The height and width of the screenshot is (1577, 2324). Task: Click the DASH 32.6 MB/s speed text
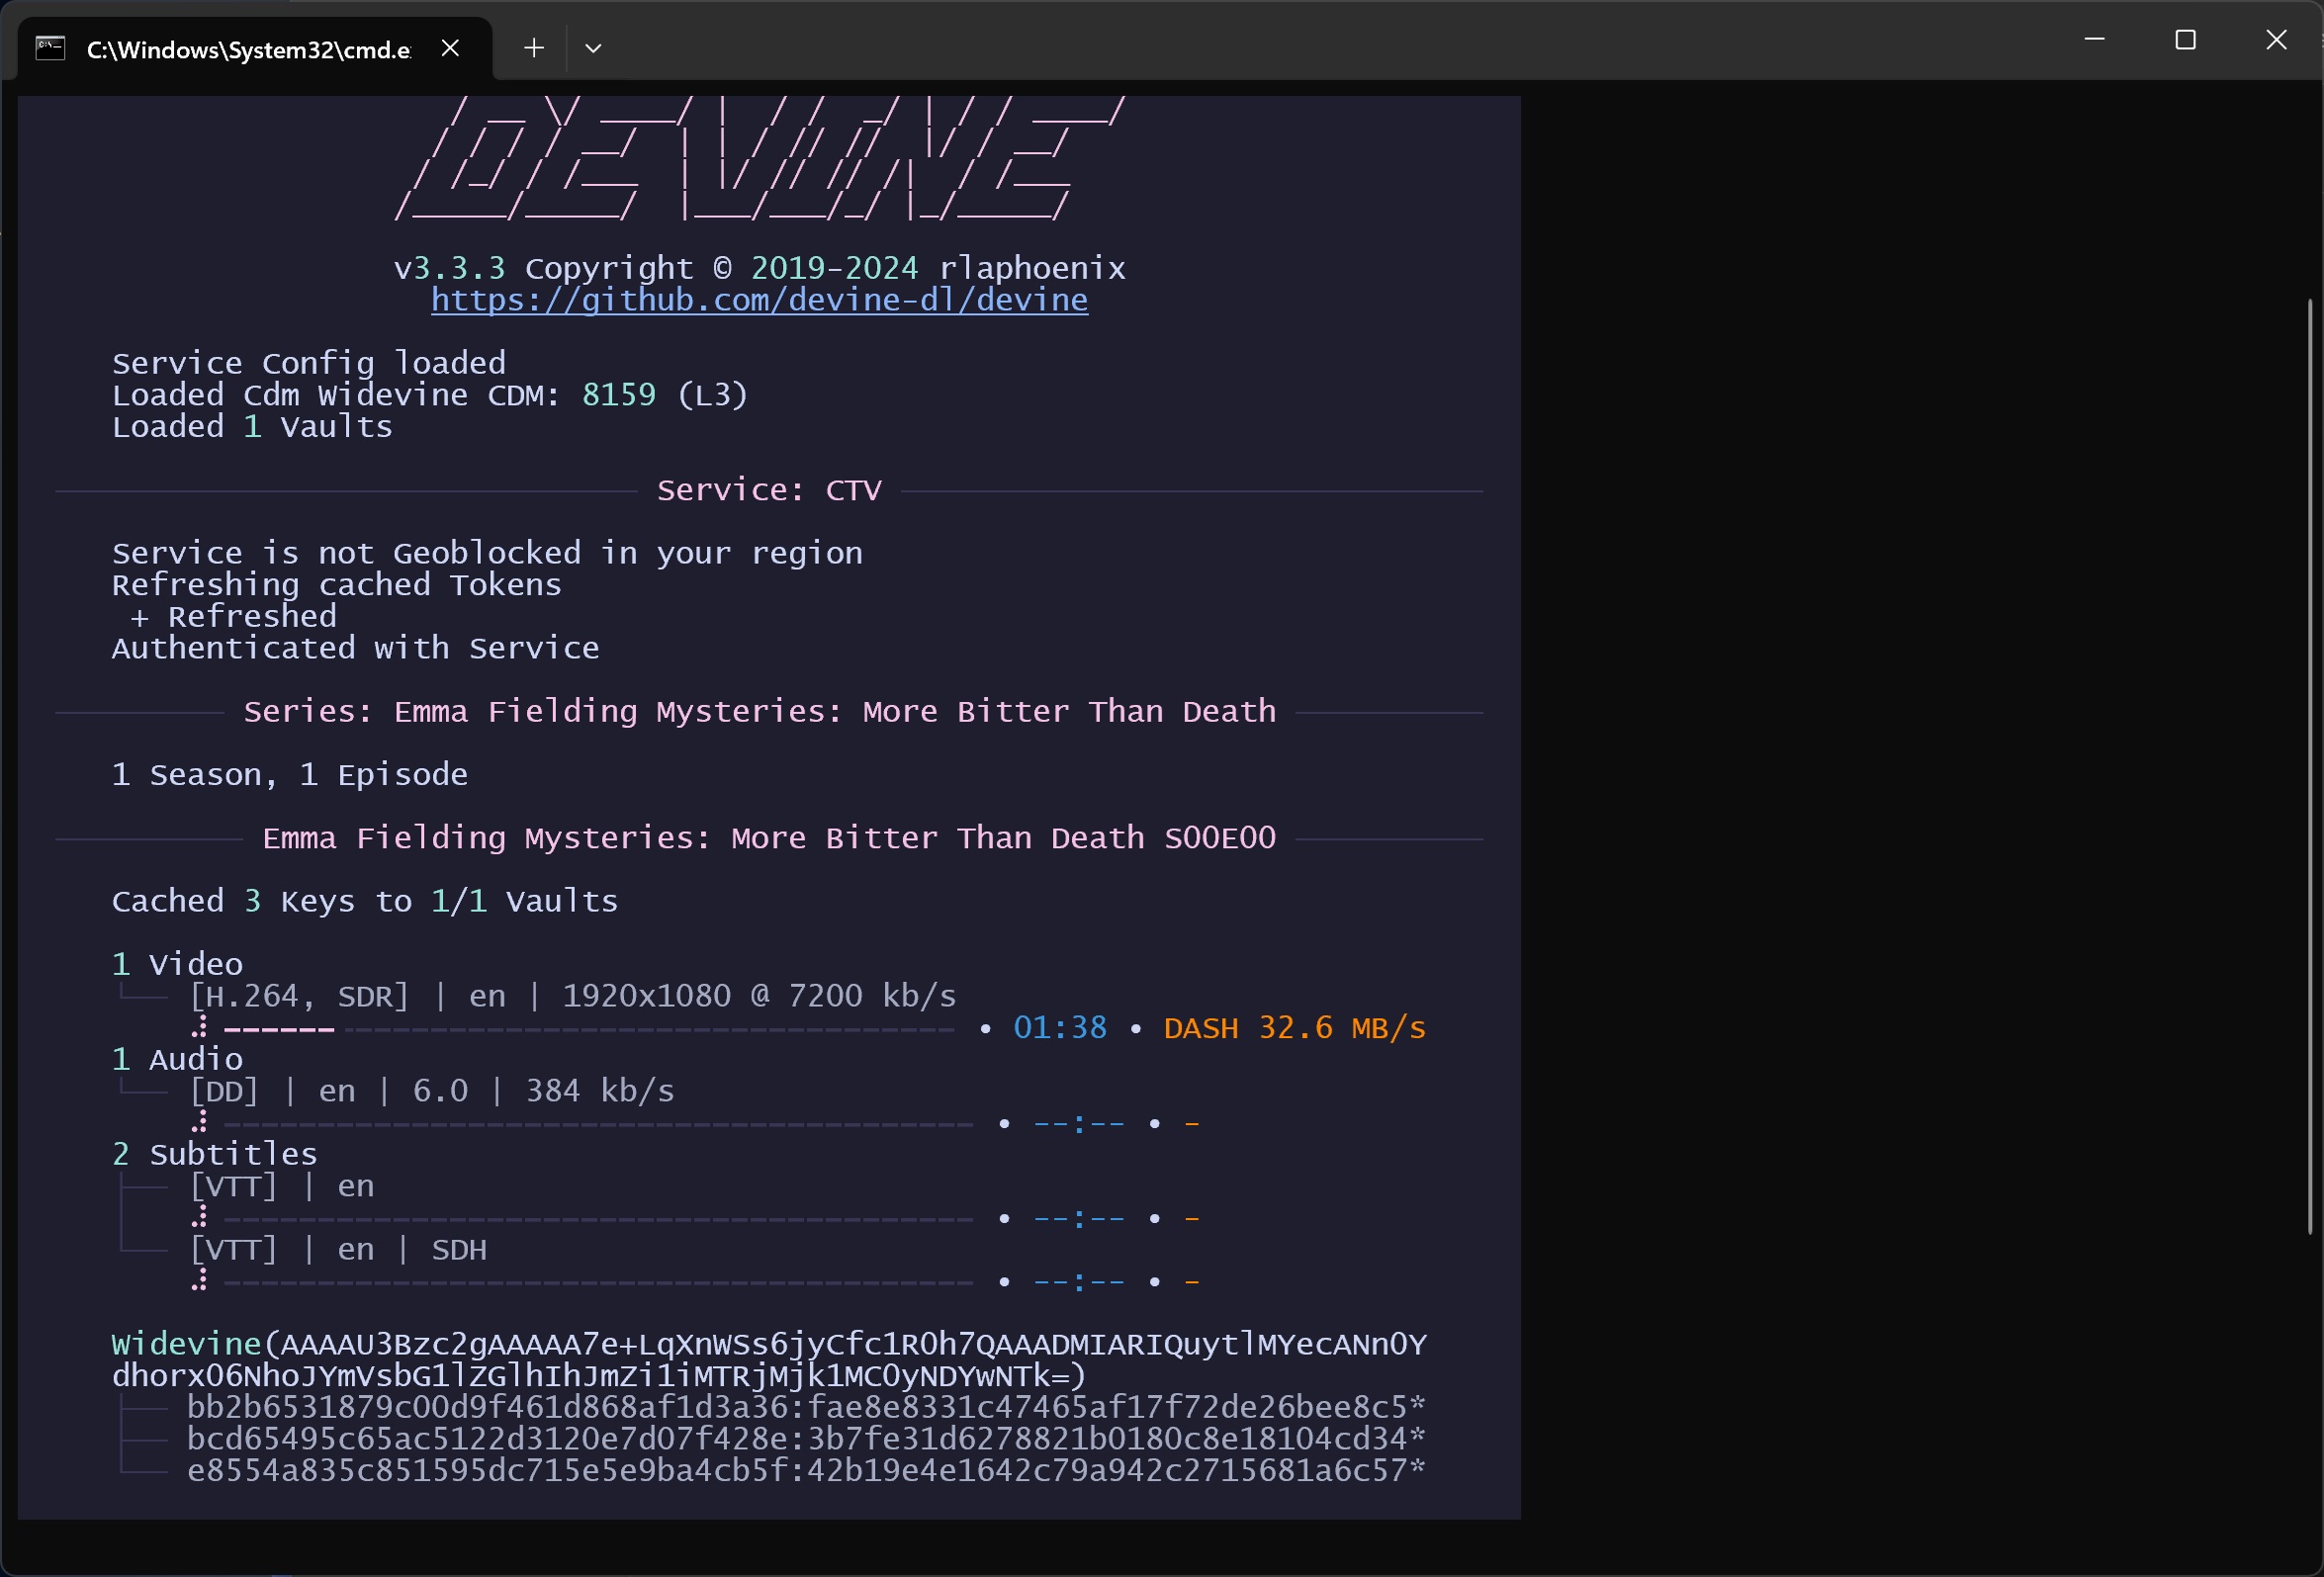(x=1294, y=1028)
